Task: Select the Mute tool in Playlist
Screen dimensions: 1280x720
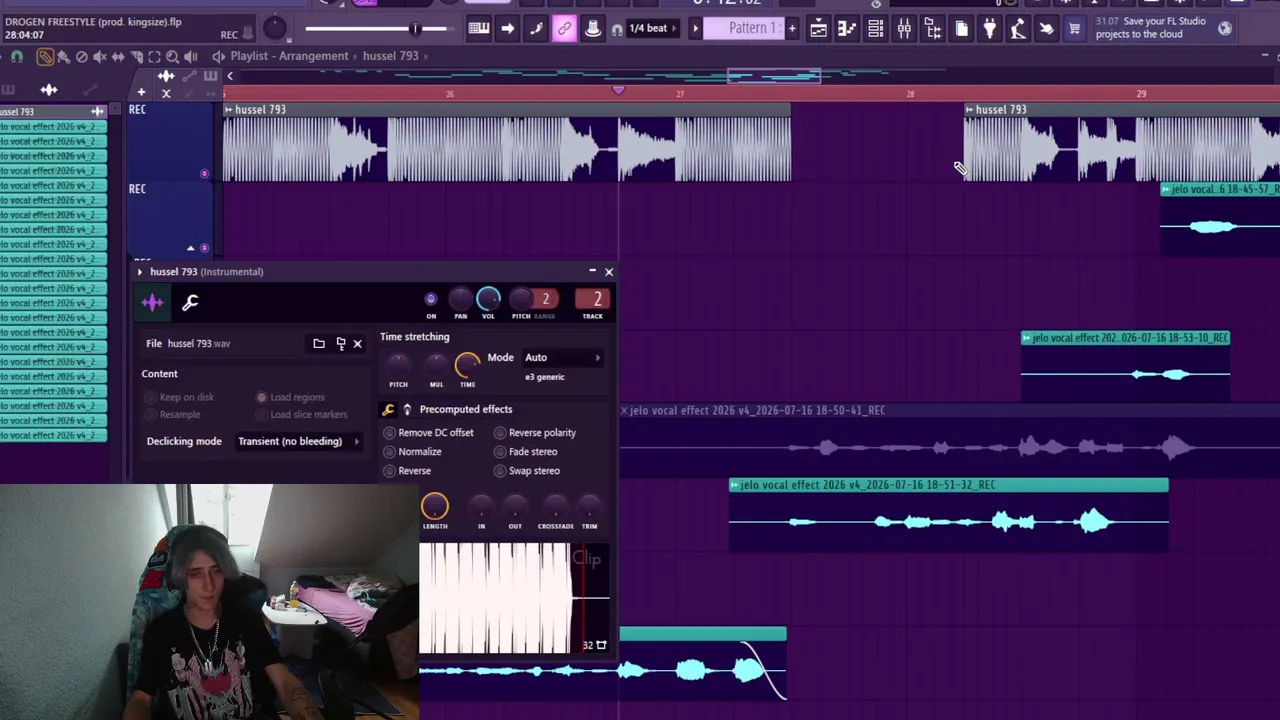Action: tap(100, 57)
